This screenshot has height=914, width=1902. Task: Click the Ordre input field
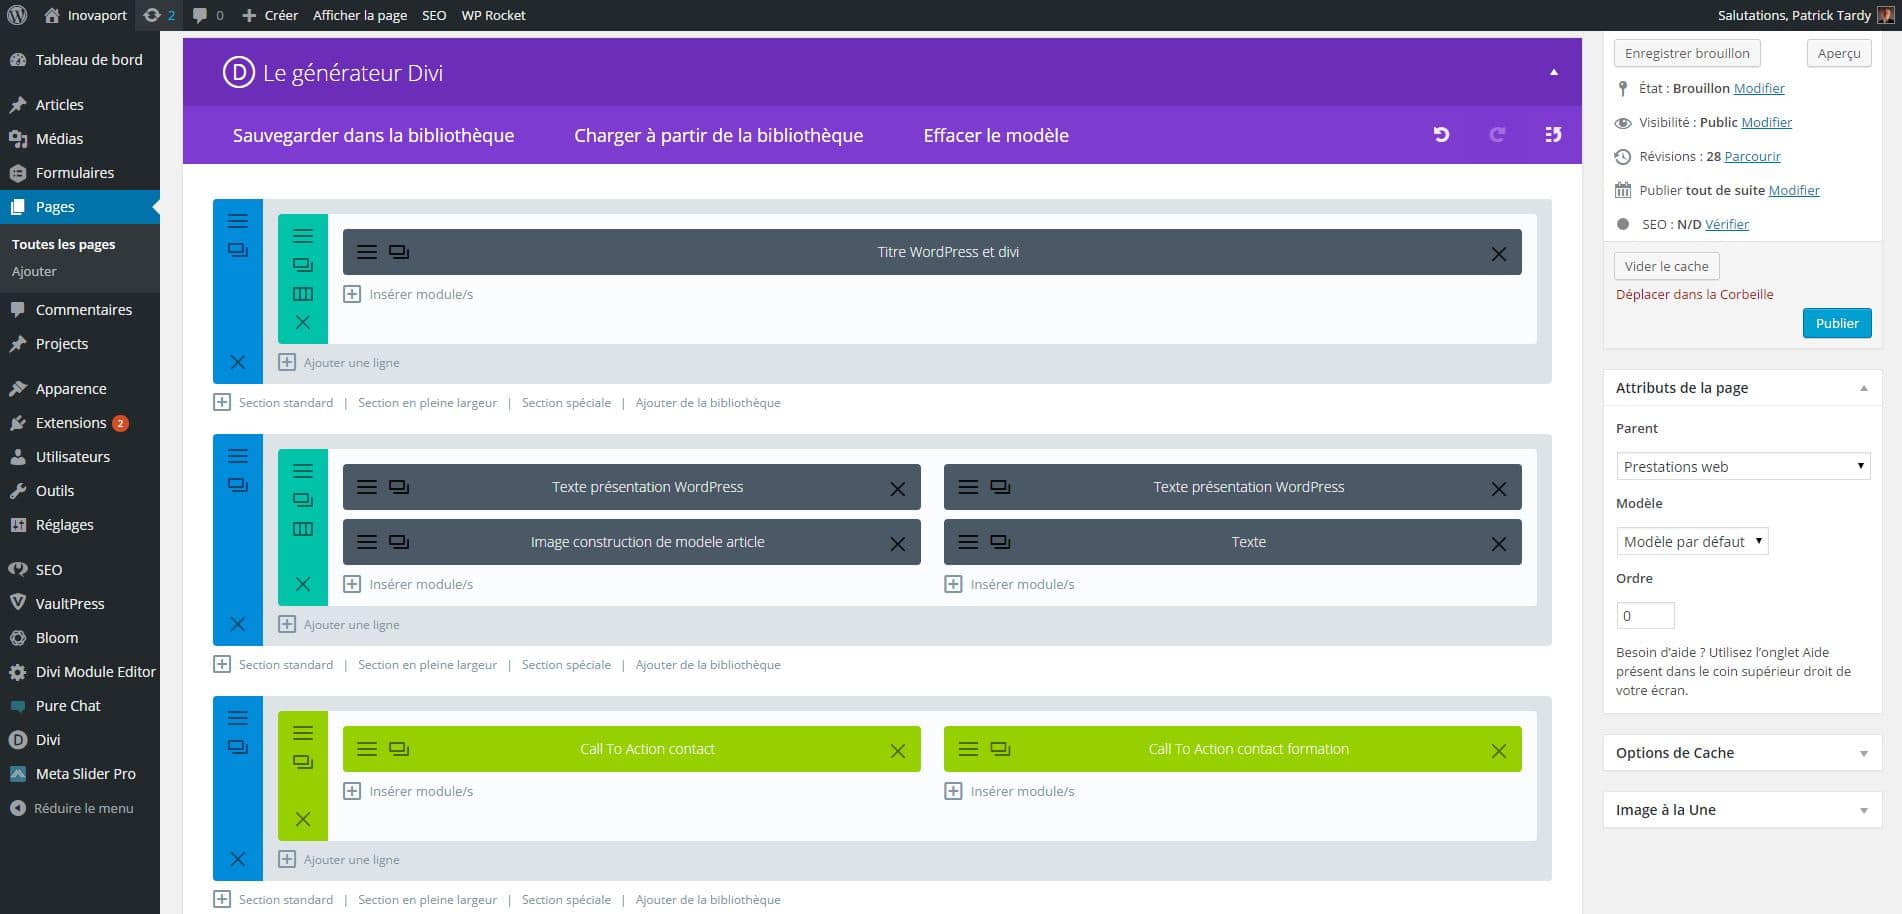[x=1645, y=615]
